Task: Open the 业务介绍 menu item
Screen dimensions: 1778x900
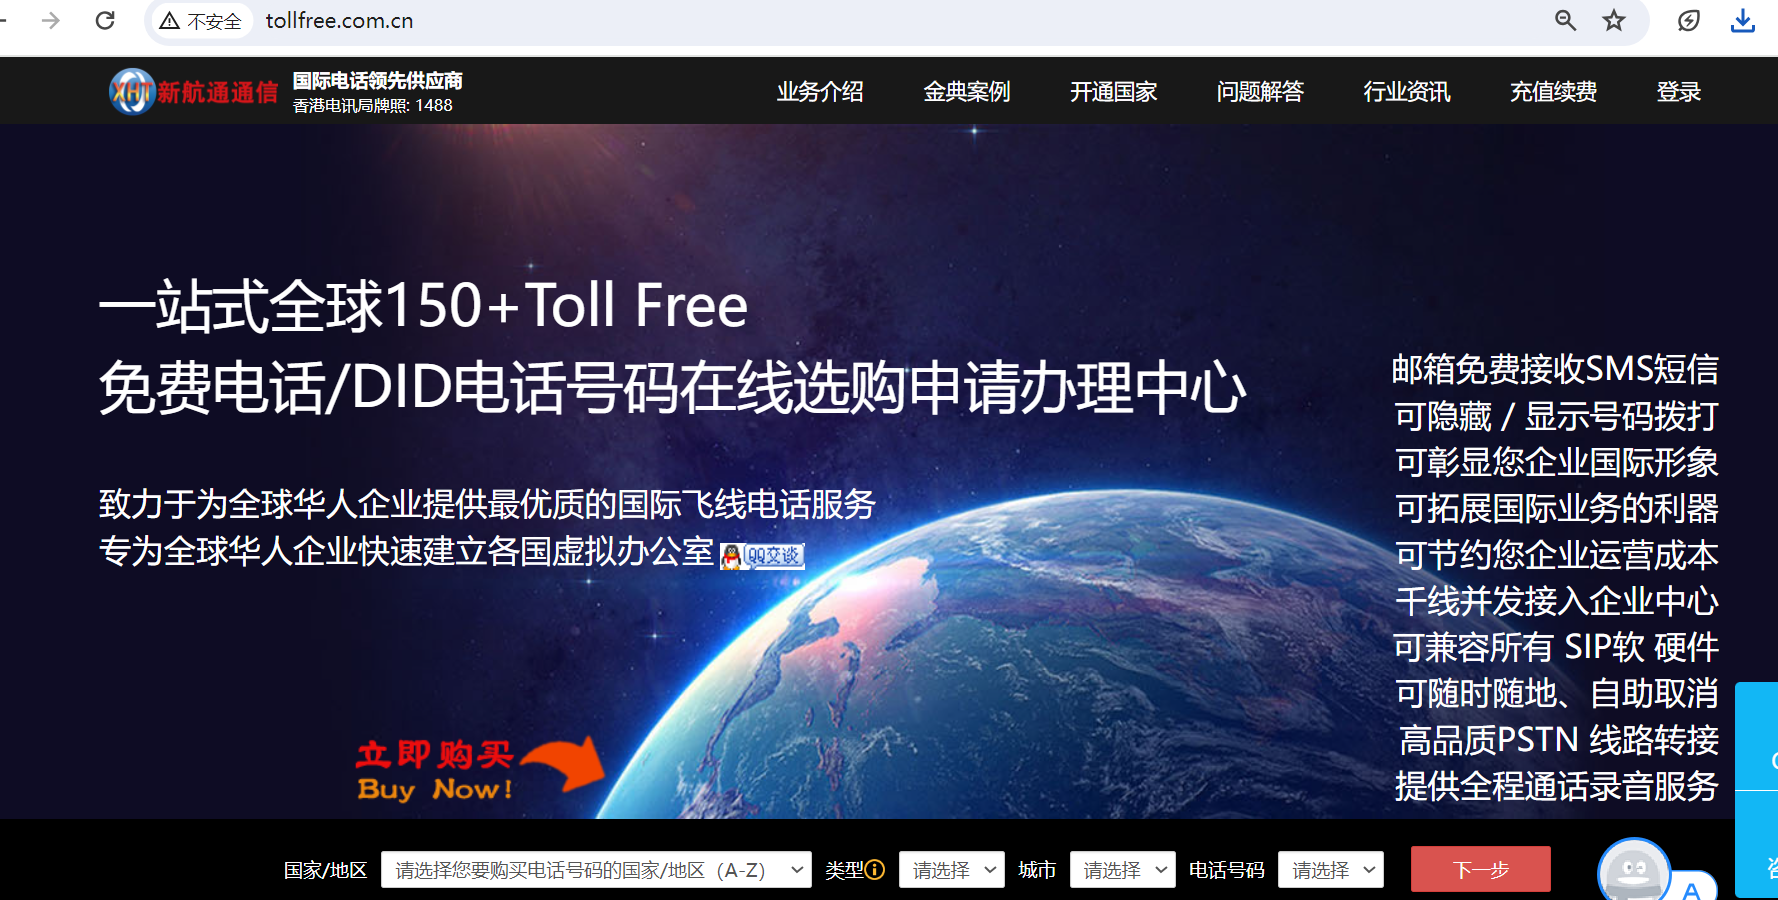Action: pyautogui.click(x=820, y=92)
